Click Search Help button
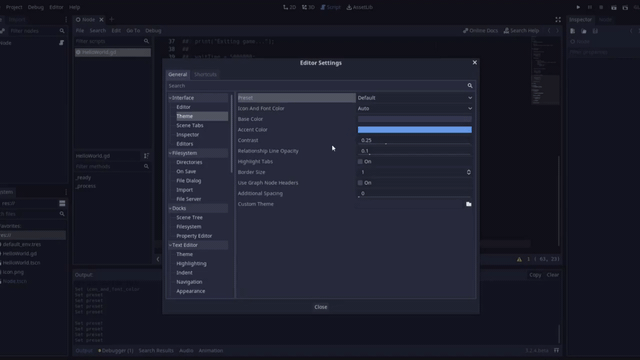This screenshot has width=640, height=360. click(x=521, y=31)
